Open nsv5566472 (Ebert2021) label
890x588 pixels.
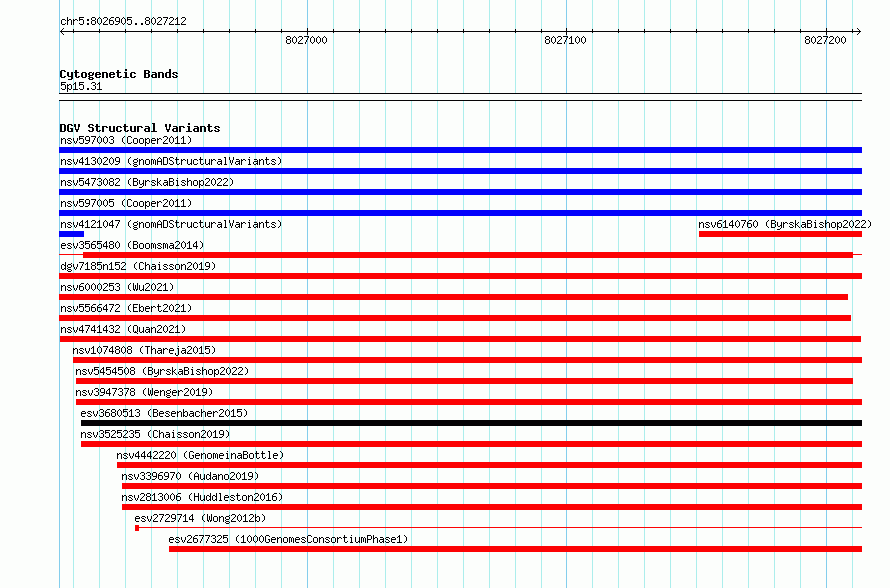[126, 308]
